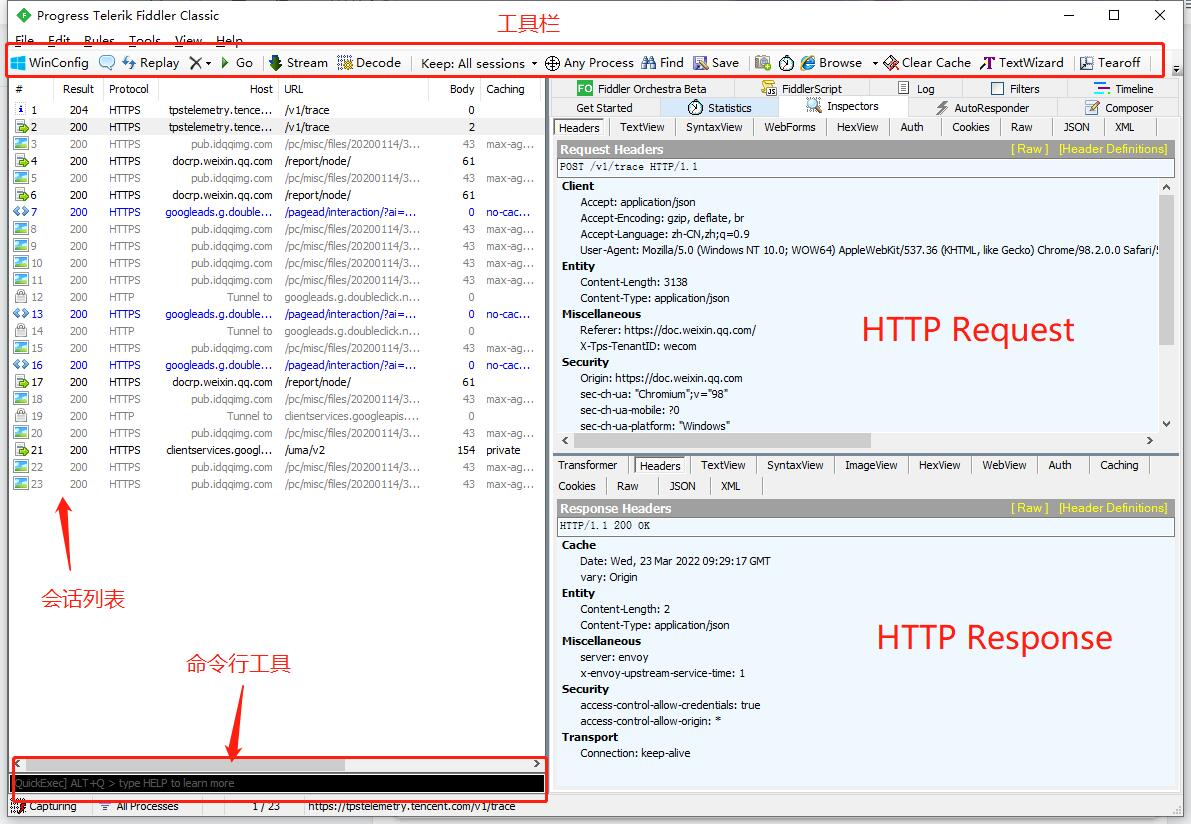Click Referer header line in request
Viewport: 1191px width, 824px height.
[x=668, y=330]
